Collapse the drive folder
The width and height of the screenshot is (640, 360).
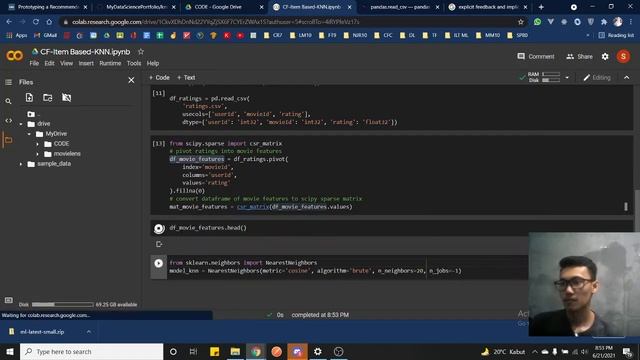point(21,124)
